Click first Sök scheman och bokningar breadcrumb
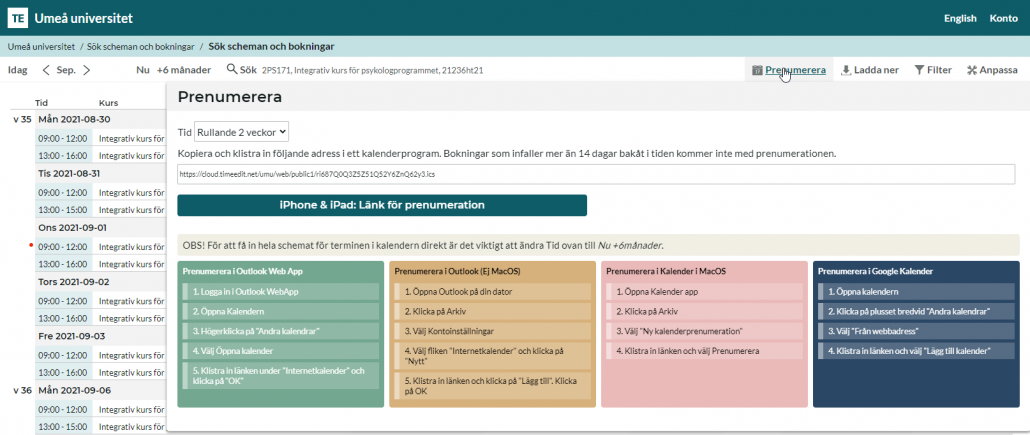Image resolution: width=1030 pixels, height=435 pixels. [x=141, y=47]
